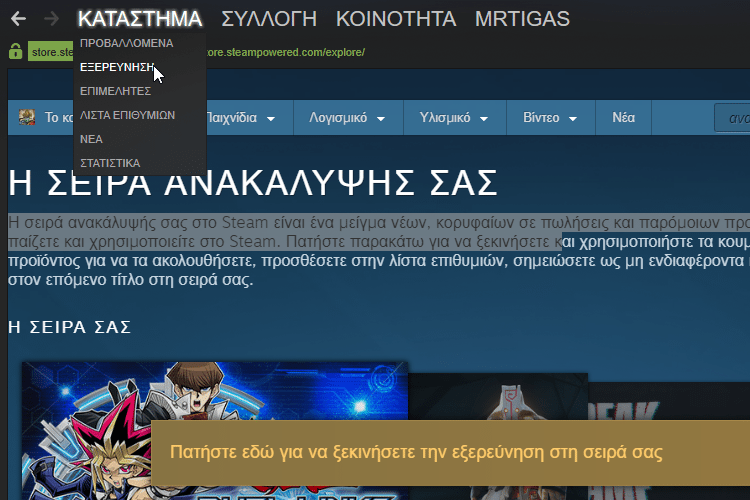Screen dimensions: 750x500
Task: Click the green store.ste certificate label
Action: (x=51, y=52)
